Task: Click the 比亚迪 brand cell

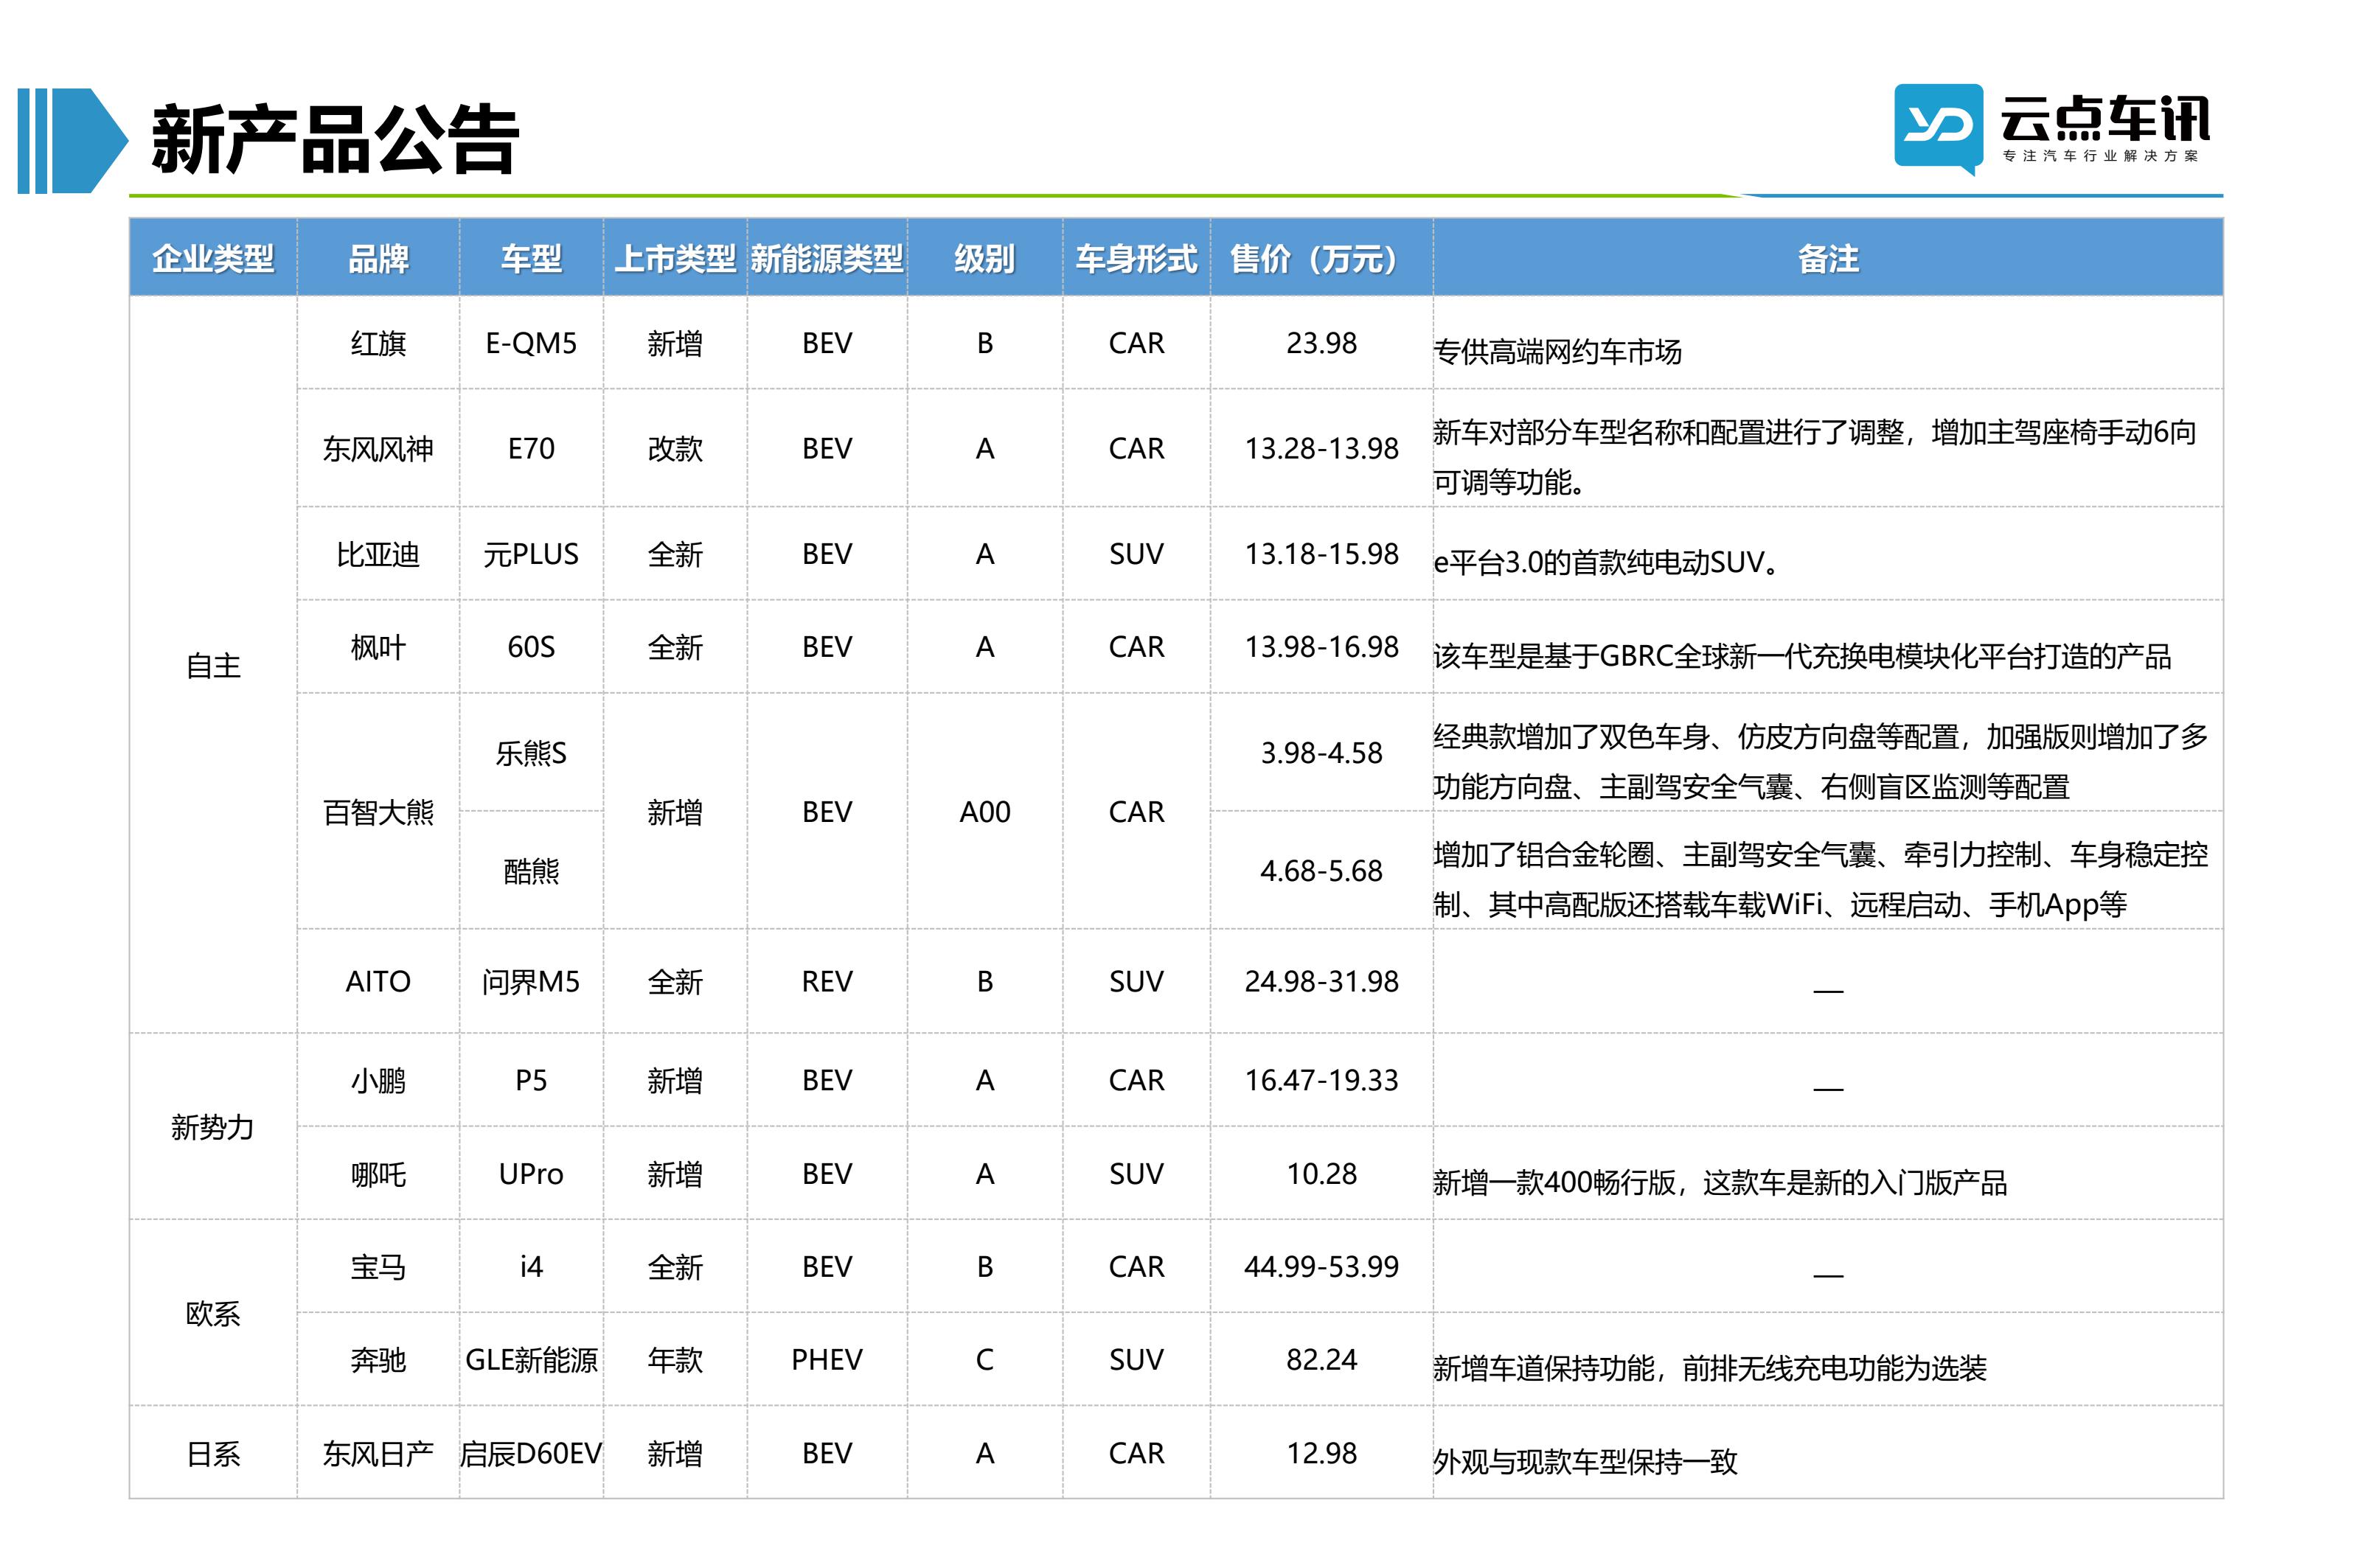Action: tap(378, 554)
